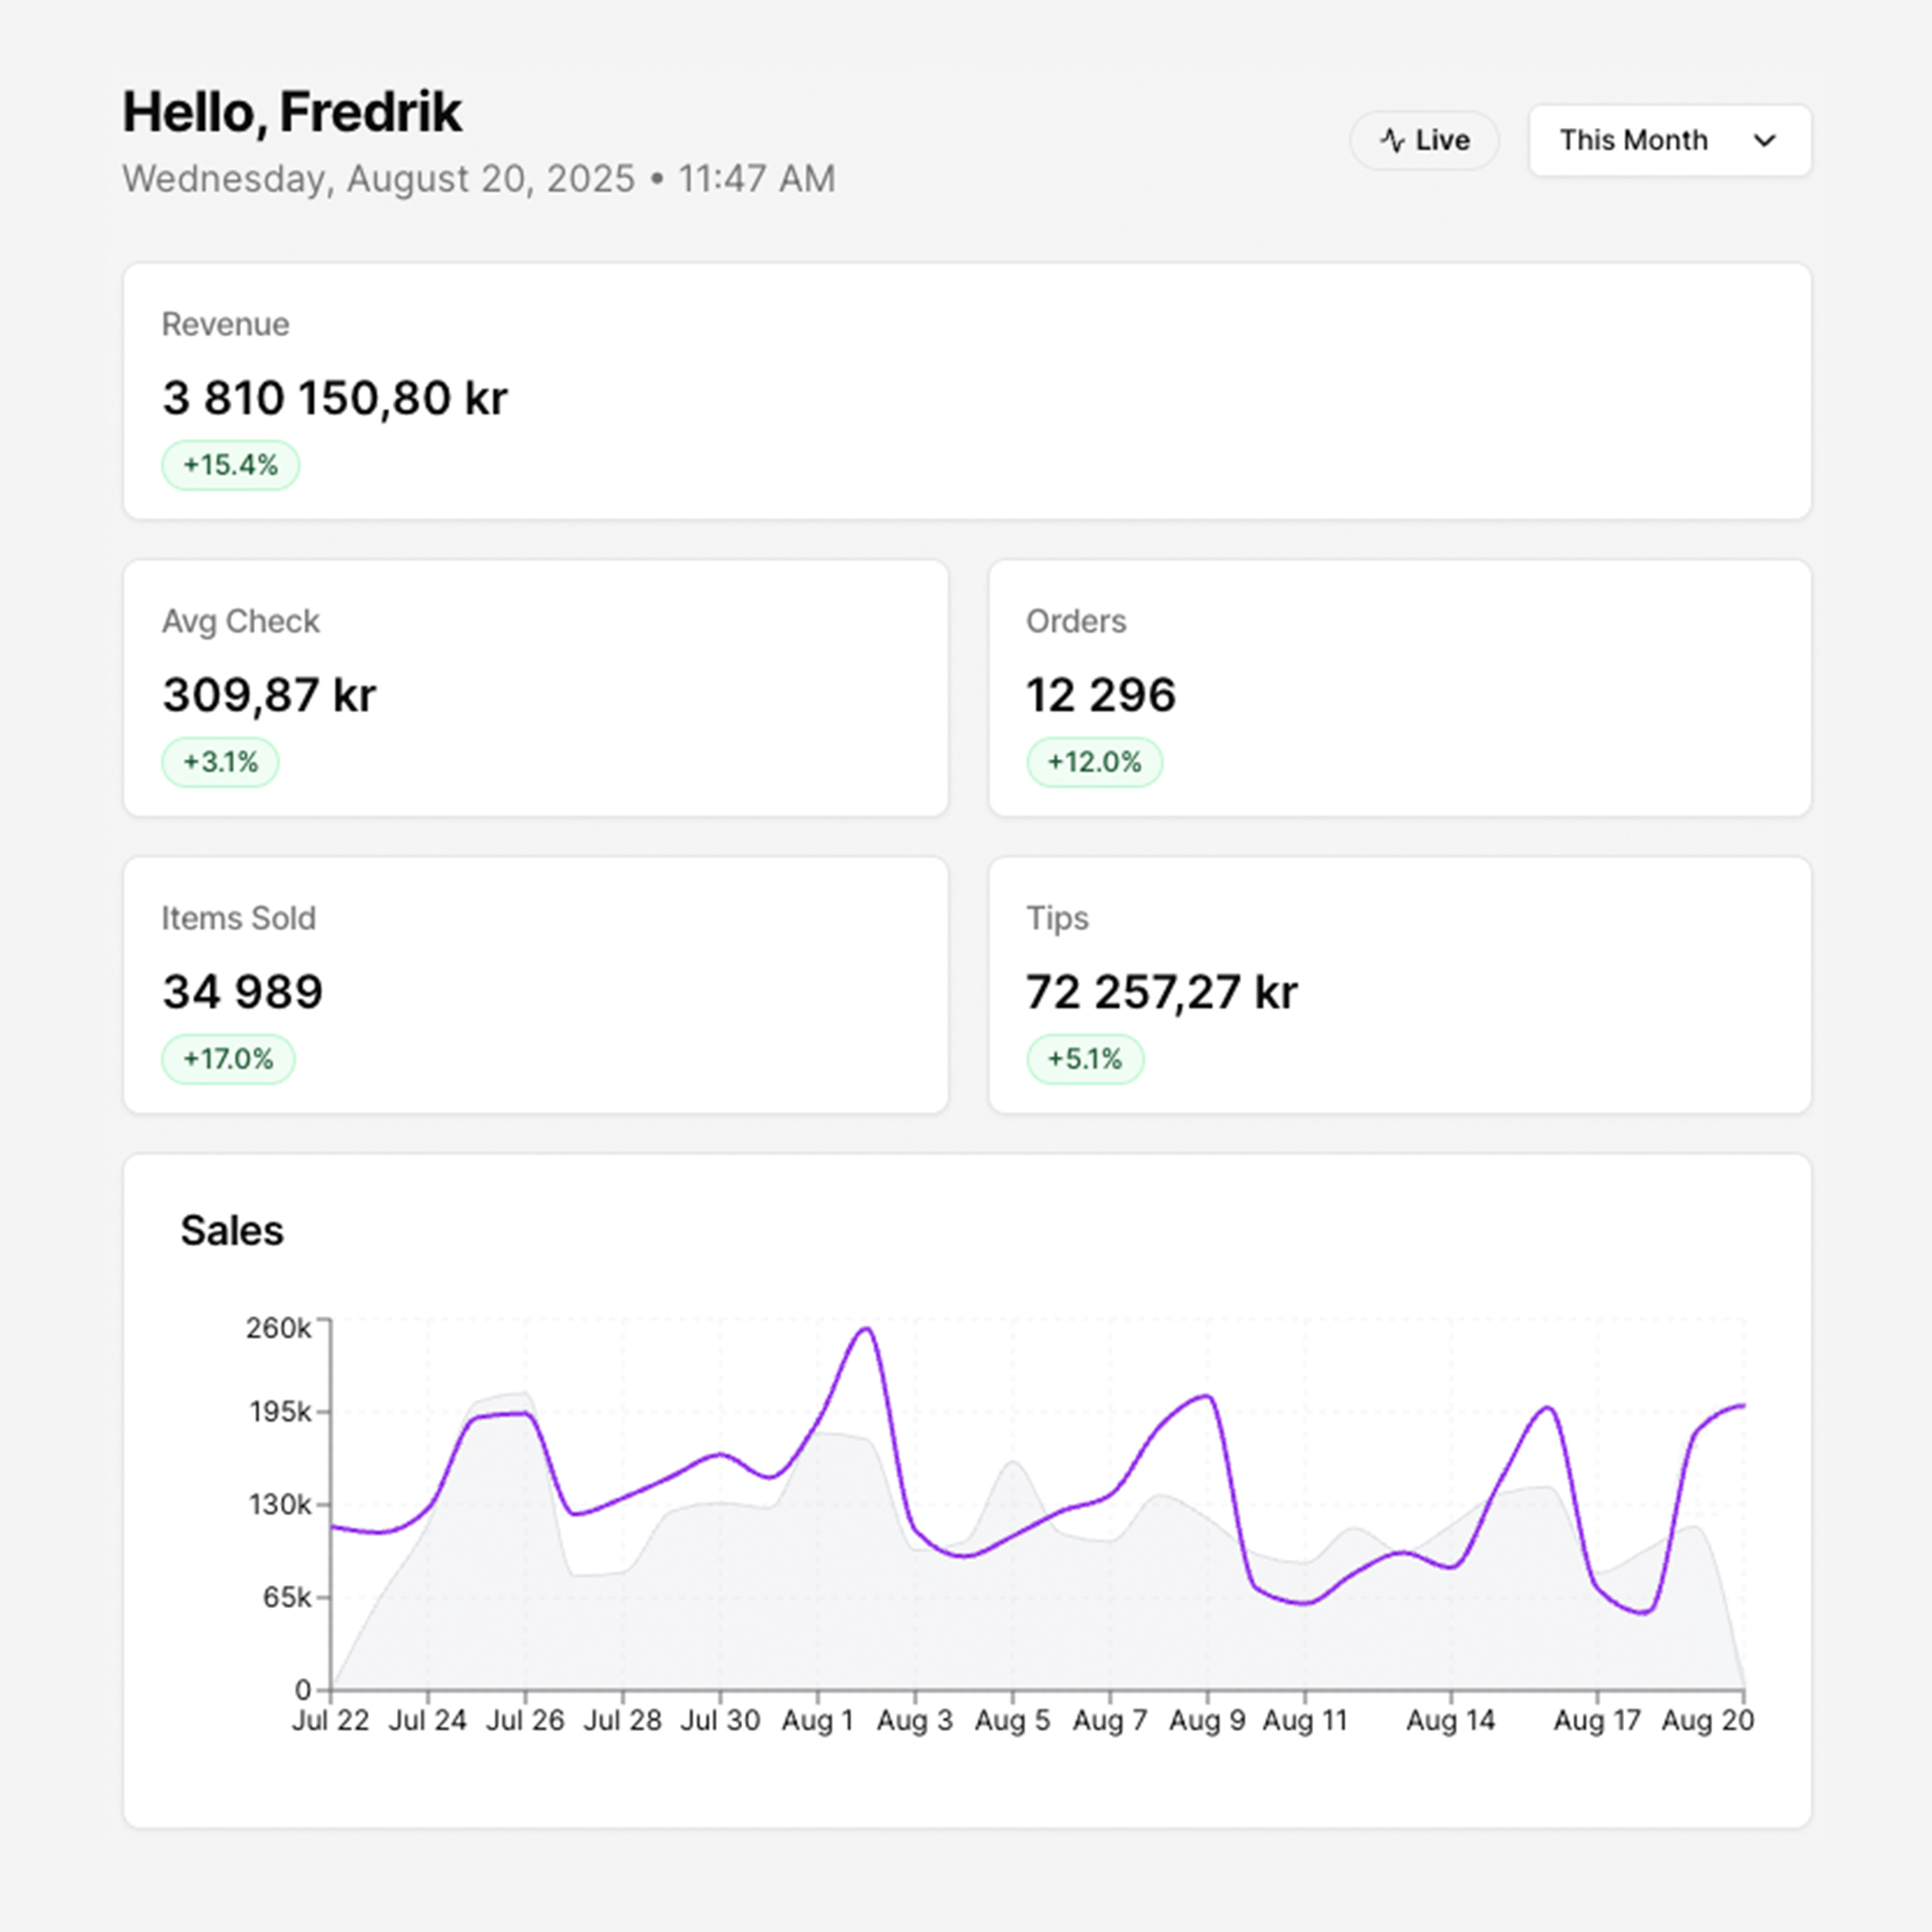This screenshot has height=1932, width=1932.
Task: Click the purple sales trend line peak
Action: click(x=866, y=1330)
